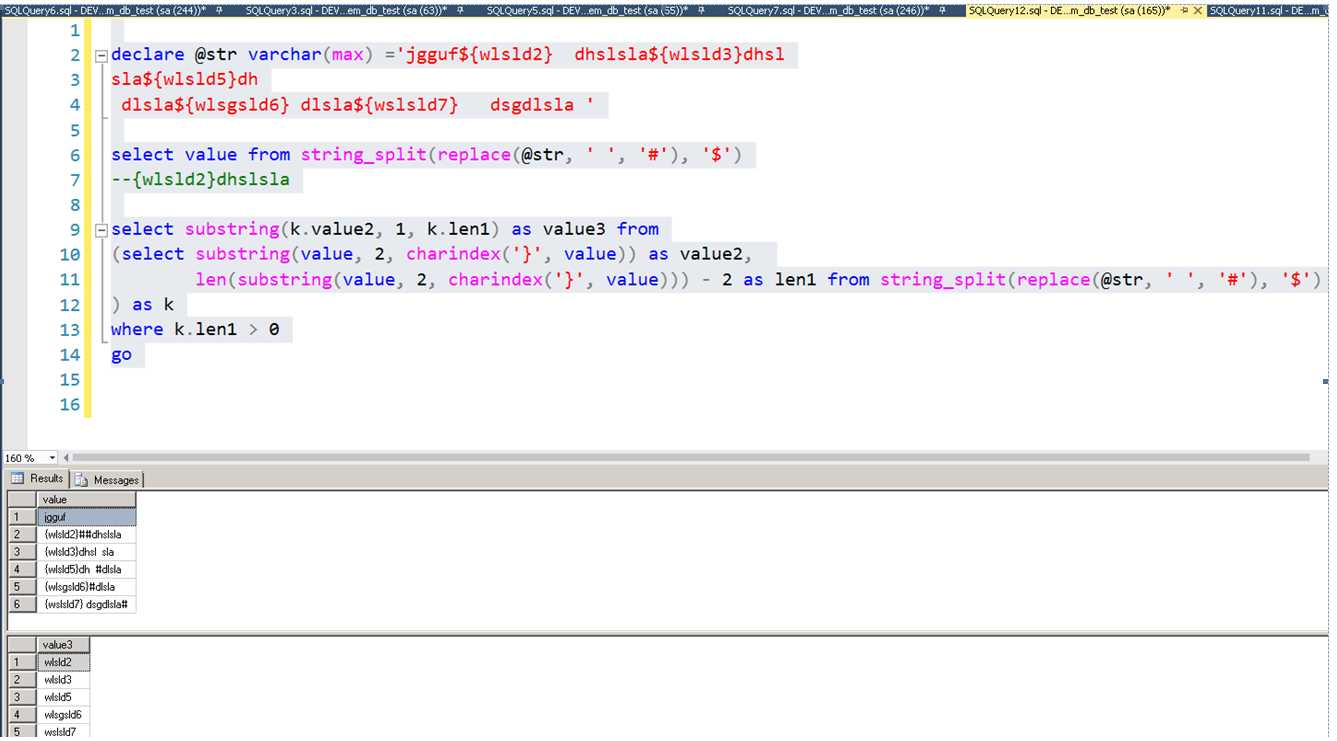Click the Messages page icon
The height and width of the screenshot is (741, 1337).
[81, 480]
